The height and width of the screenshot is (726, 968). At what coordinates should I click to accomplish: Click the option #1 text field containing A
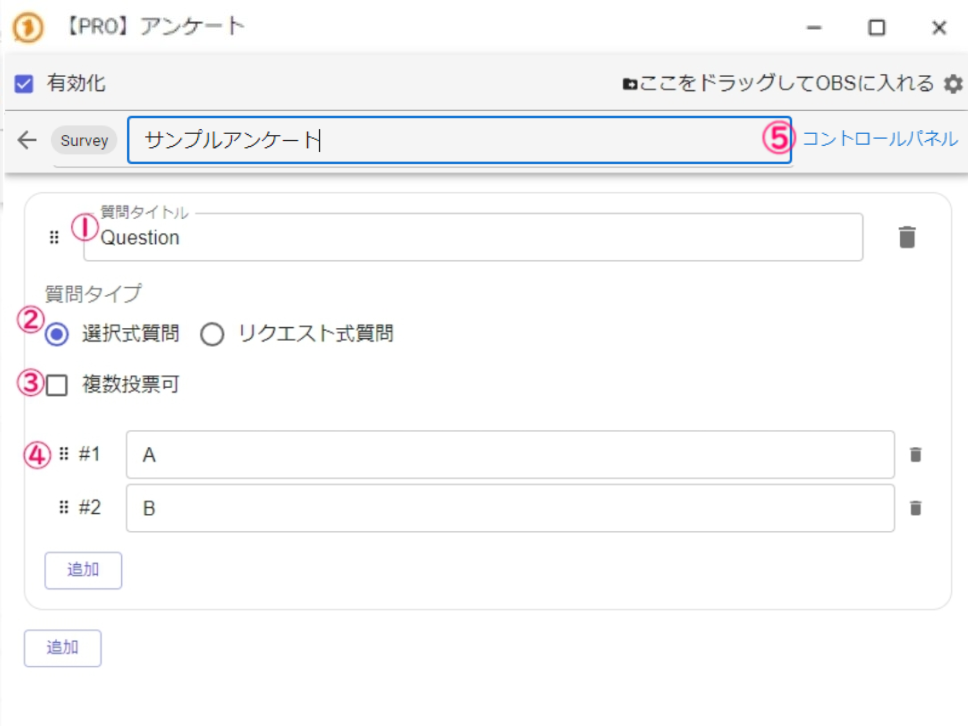pos(510,455)
